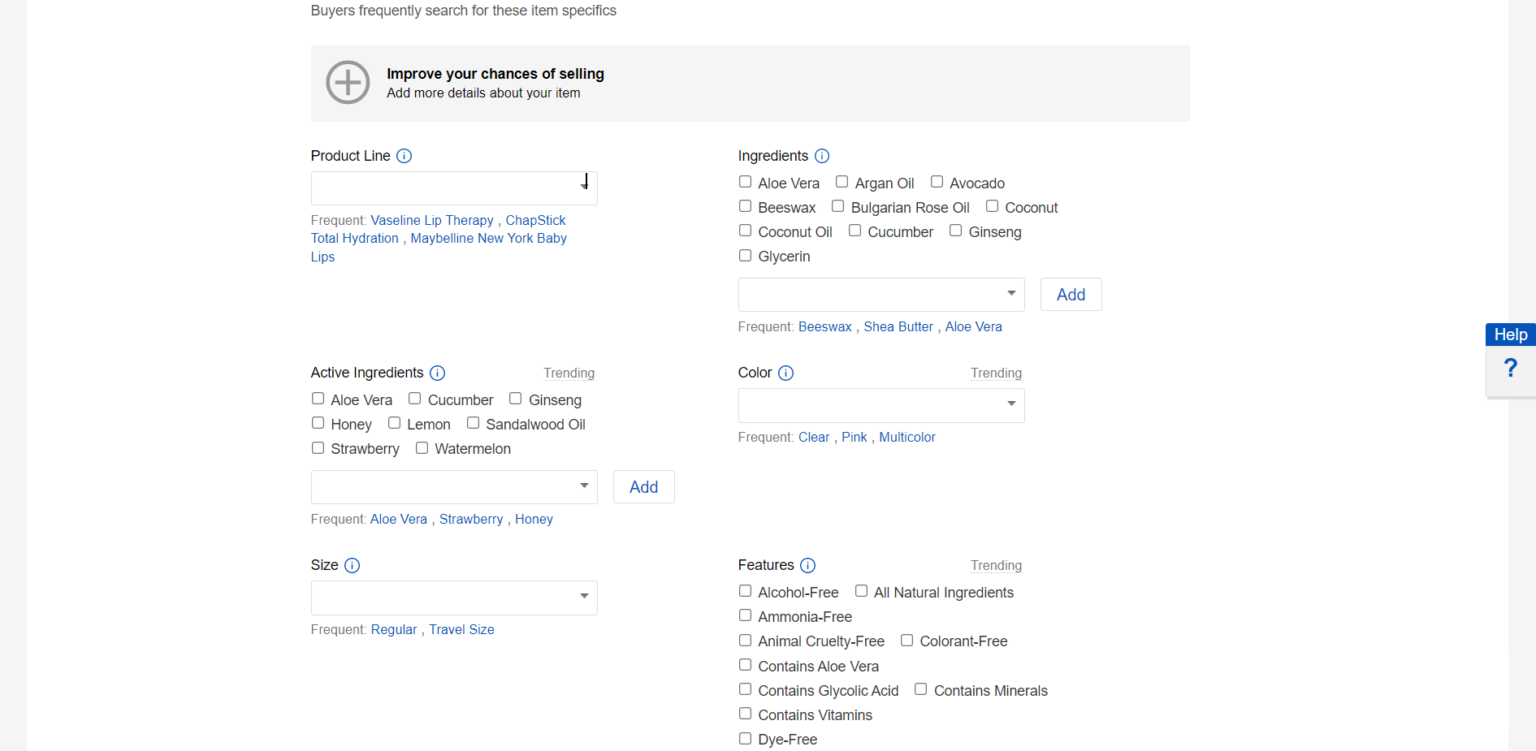Click the Improve your chances of selling heading
Viewport: 1536px width, 751px height.
coord(495,73)
